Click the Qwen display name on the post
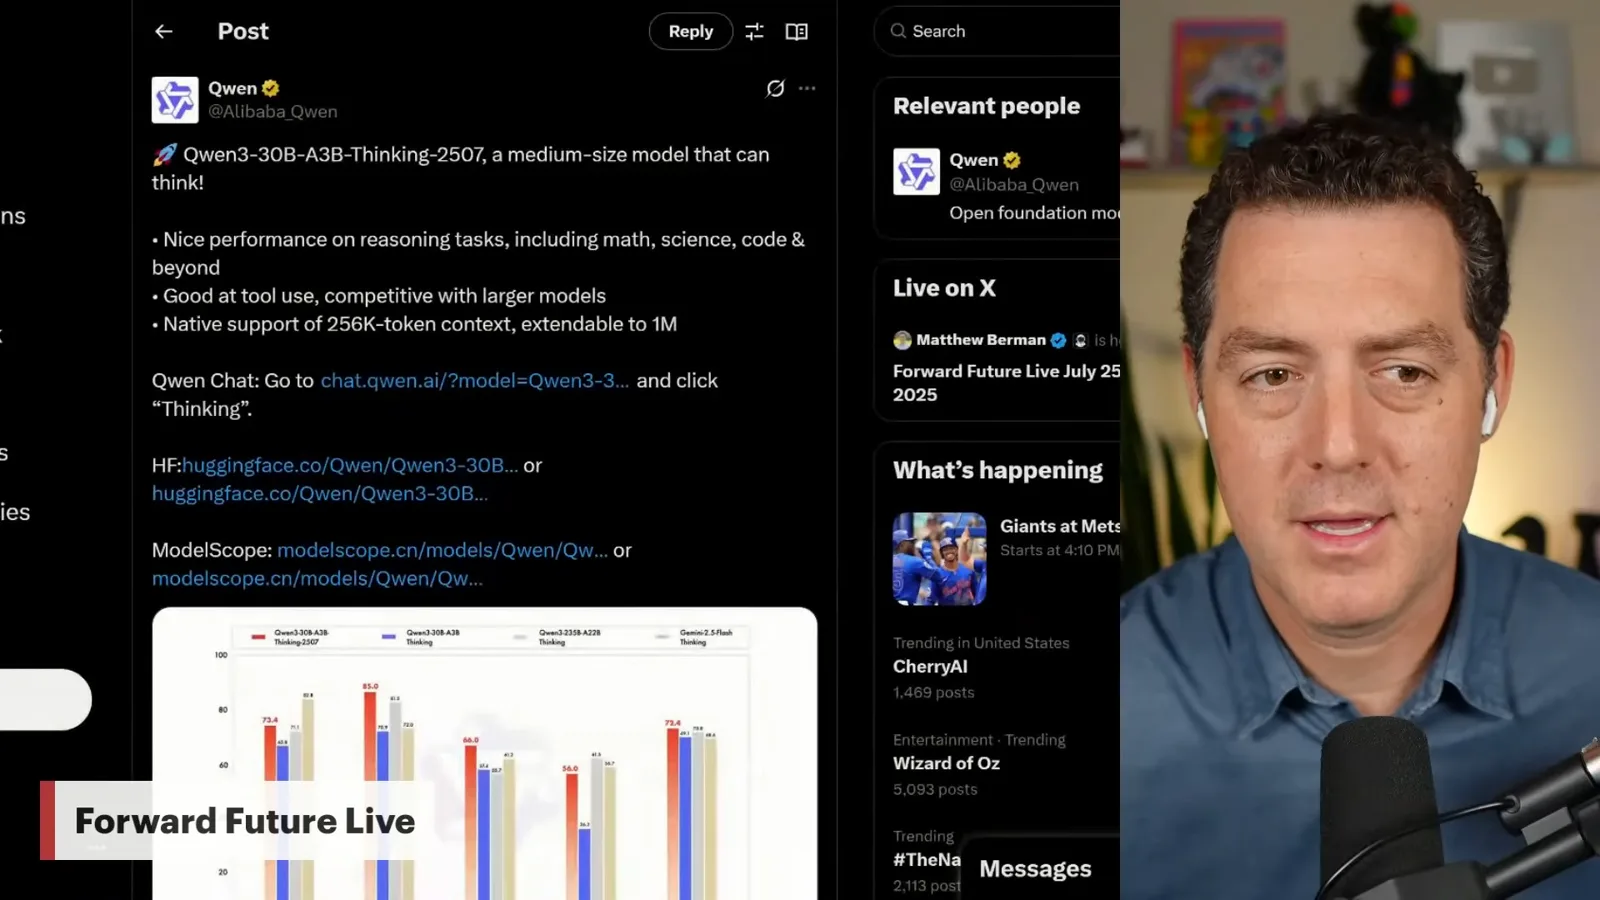 point(233,88)
